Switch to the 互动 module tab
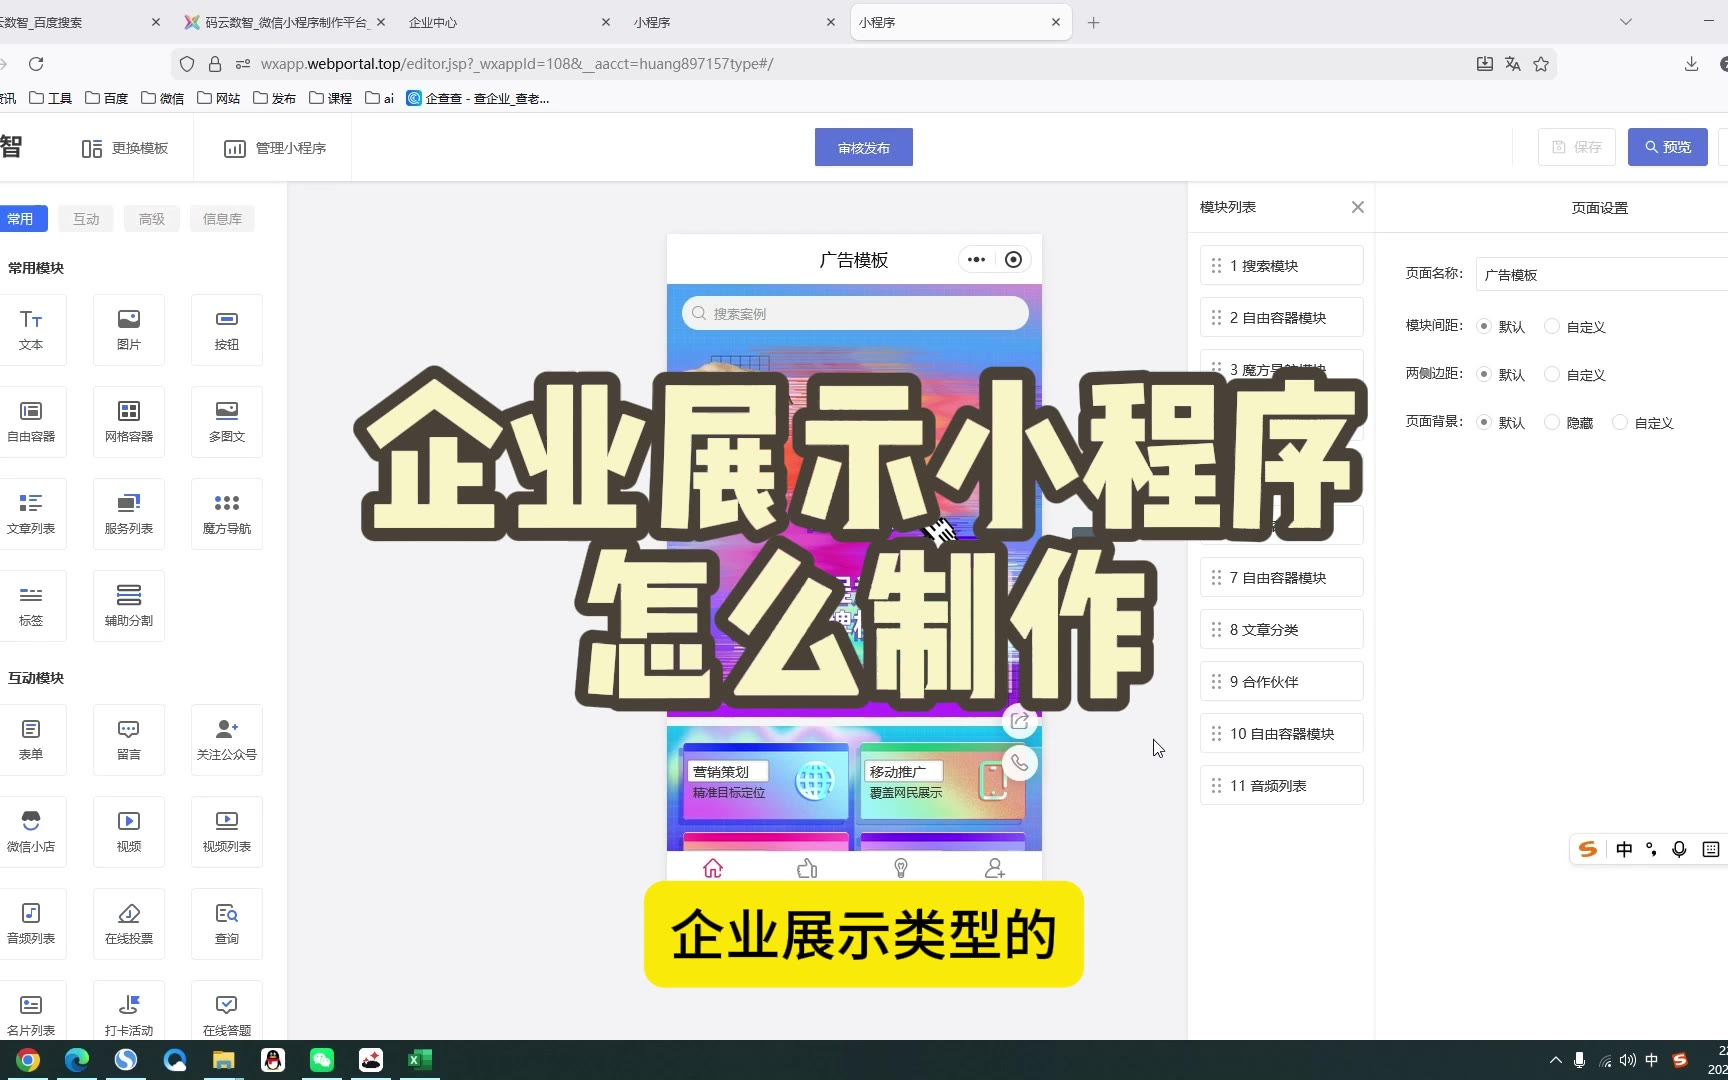This screenshot has height=1080, width=1728. pos(86,219)
